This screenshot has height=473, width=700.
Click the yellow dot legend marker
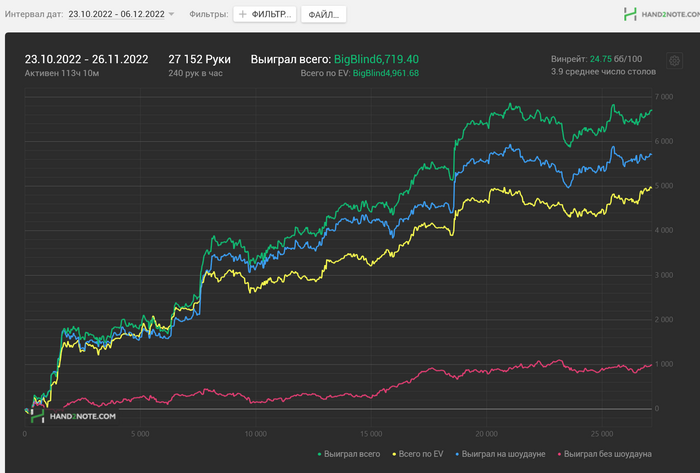[x=394, y=454]
